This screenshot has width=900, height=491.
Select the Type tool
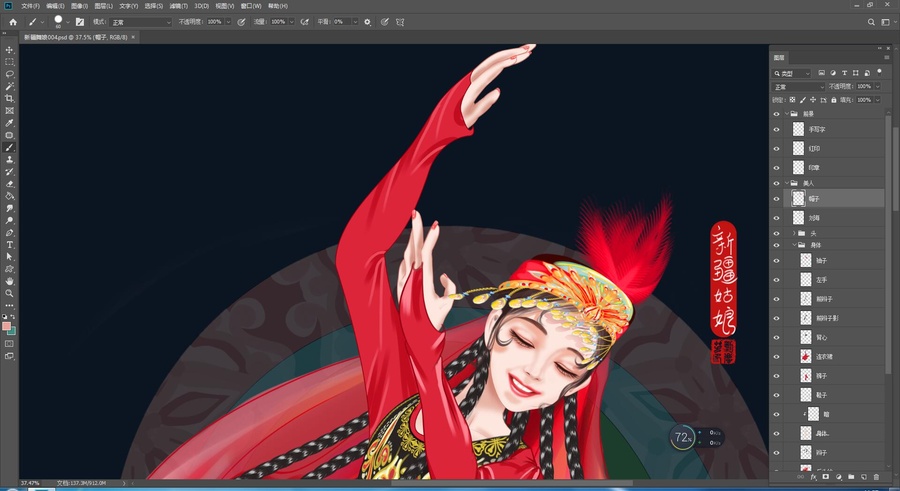(9, 245)
